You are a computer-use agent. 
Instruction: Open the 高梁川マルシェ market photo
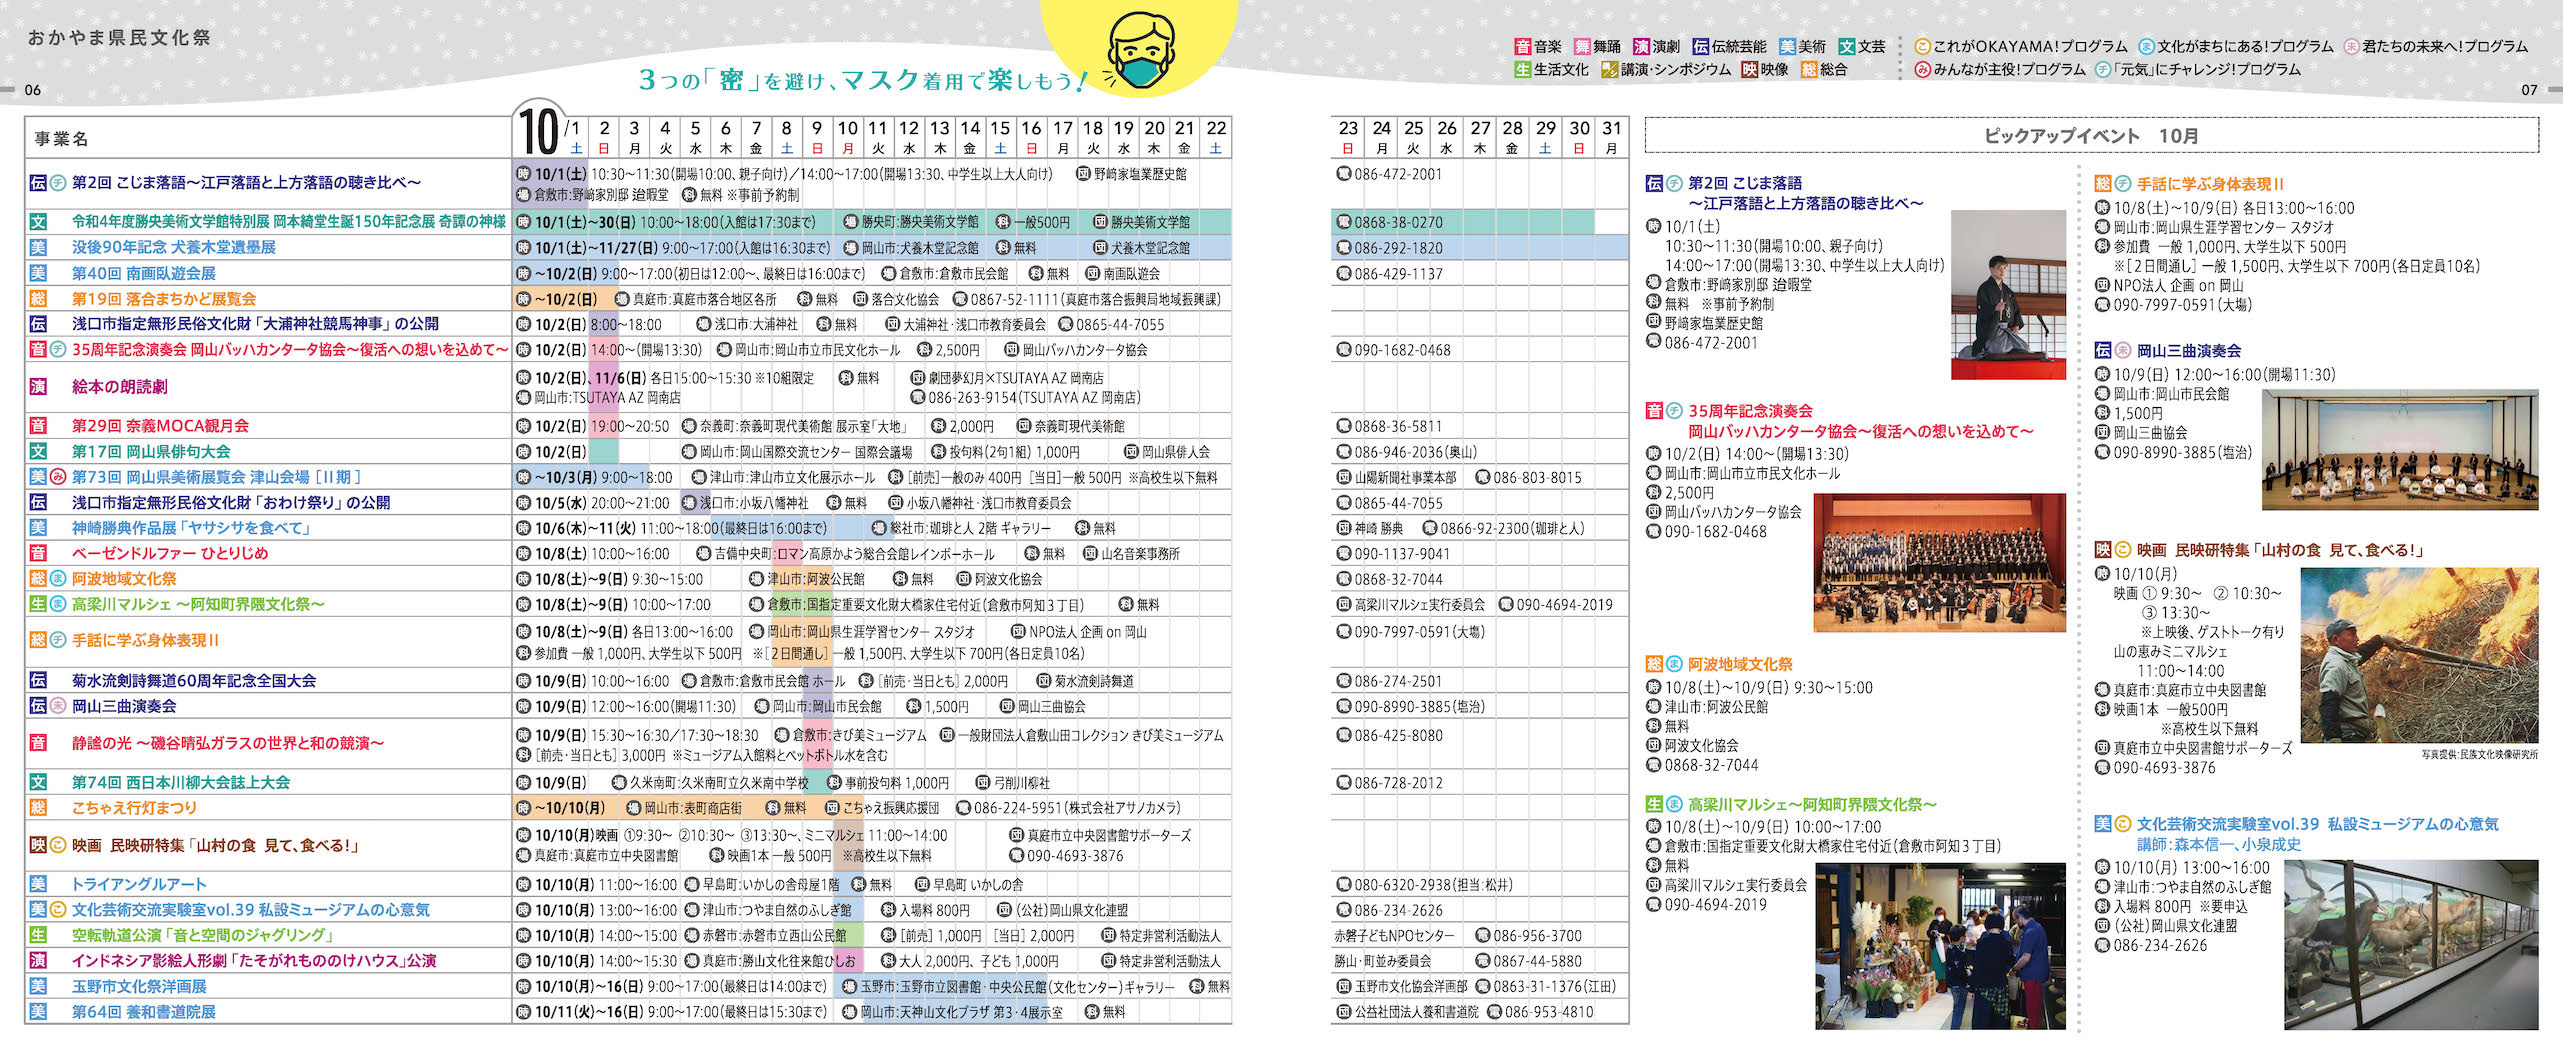(1940, 946)
